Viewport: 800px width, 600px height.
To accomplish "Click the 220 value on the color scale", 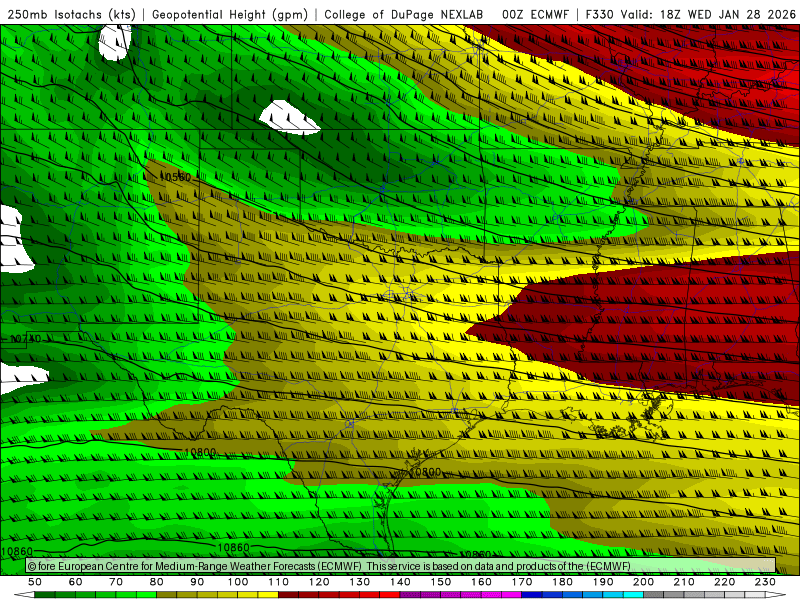I will tap(724, 582).
